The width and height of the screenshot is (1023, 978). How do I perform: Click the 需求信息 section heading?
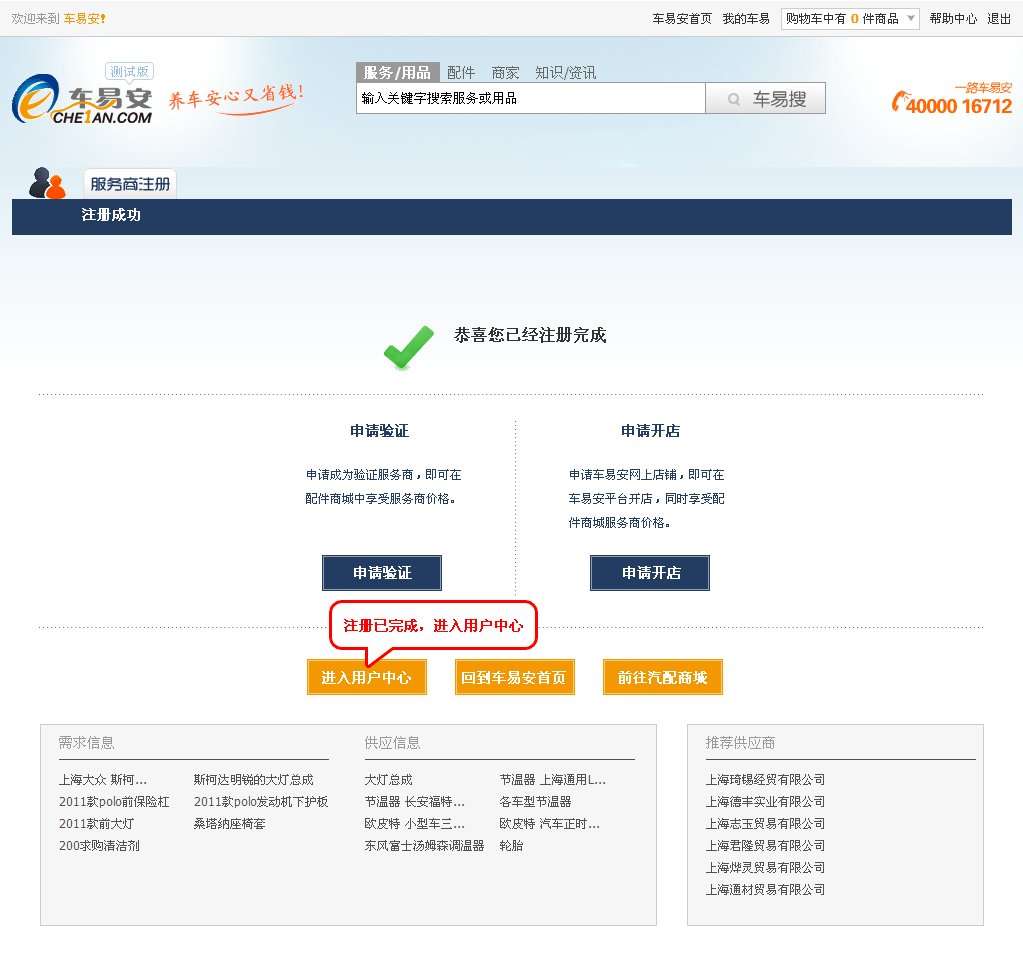pos(86,742)
